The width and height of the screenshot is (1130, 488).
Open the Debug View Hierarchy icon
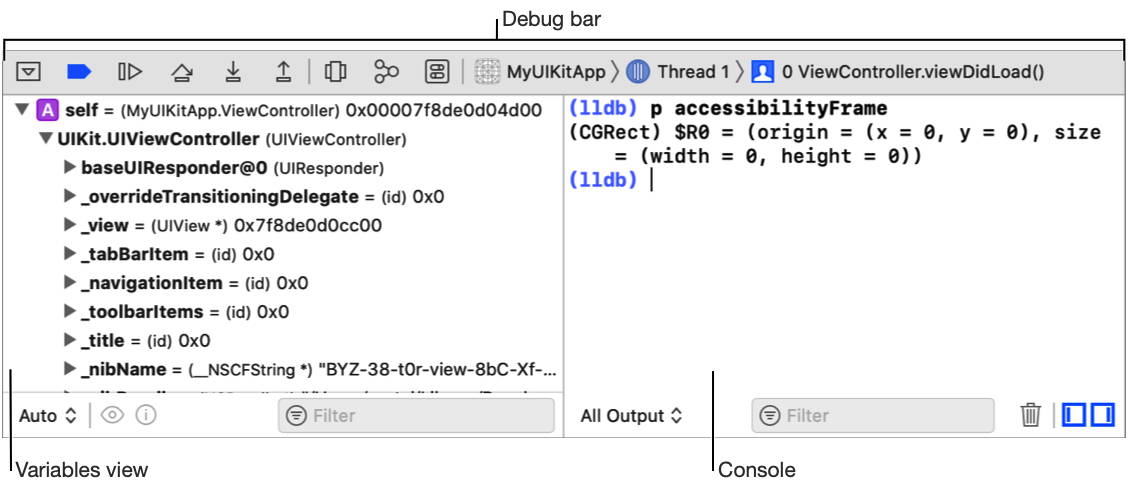[x=335, y=71]
